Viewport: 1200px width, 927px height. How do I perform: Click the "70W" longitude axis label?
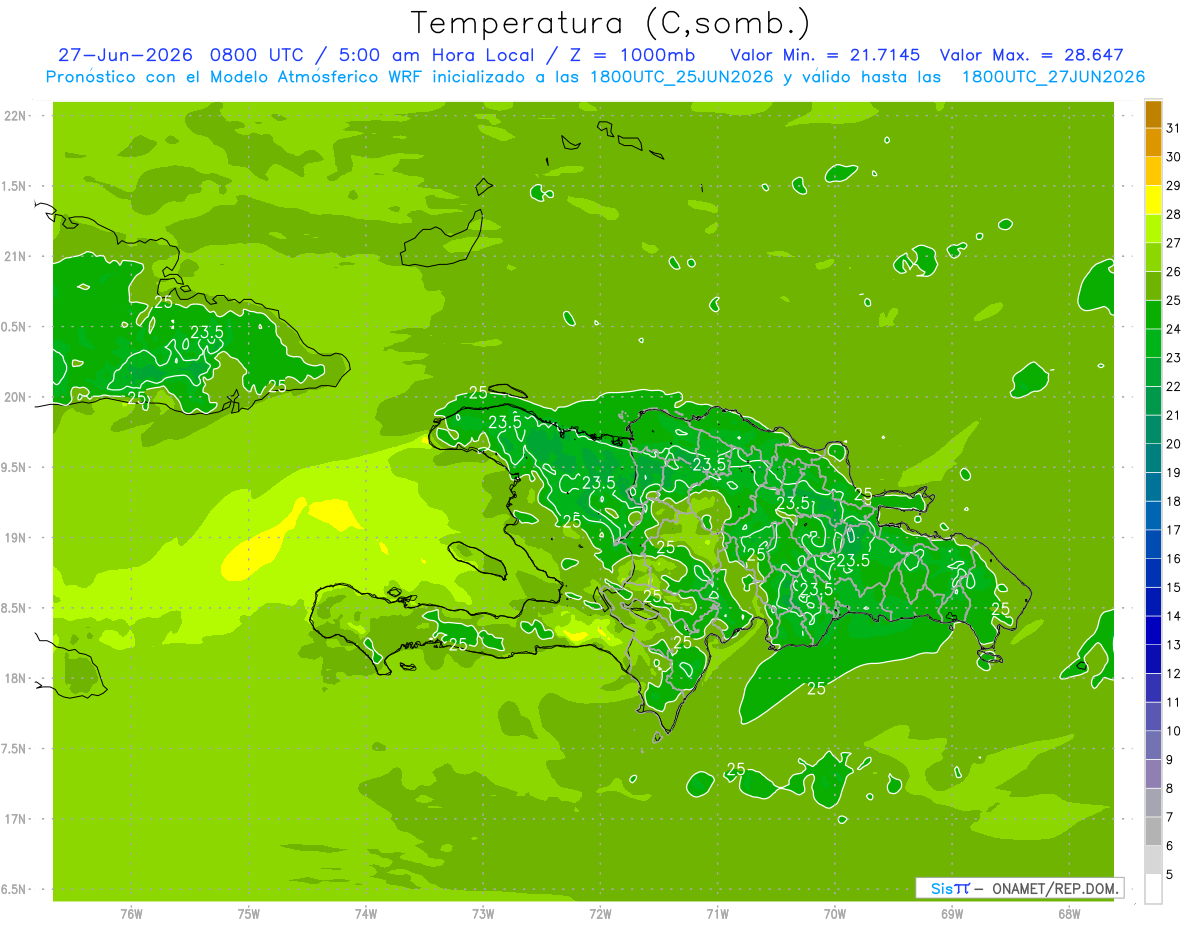(835, 914)
